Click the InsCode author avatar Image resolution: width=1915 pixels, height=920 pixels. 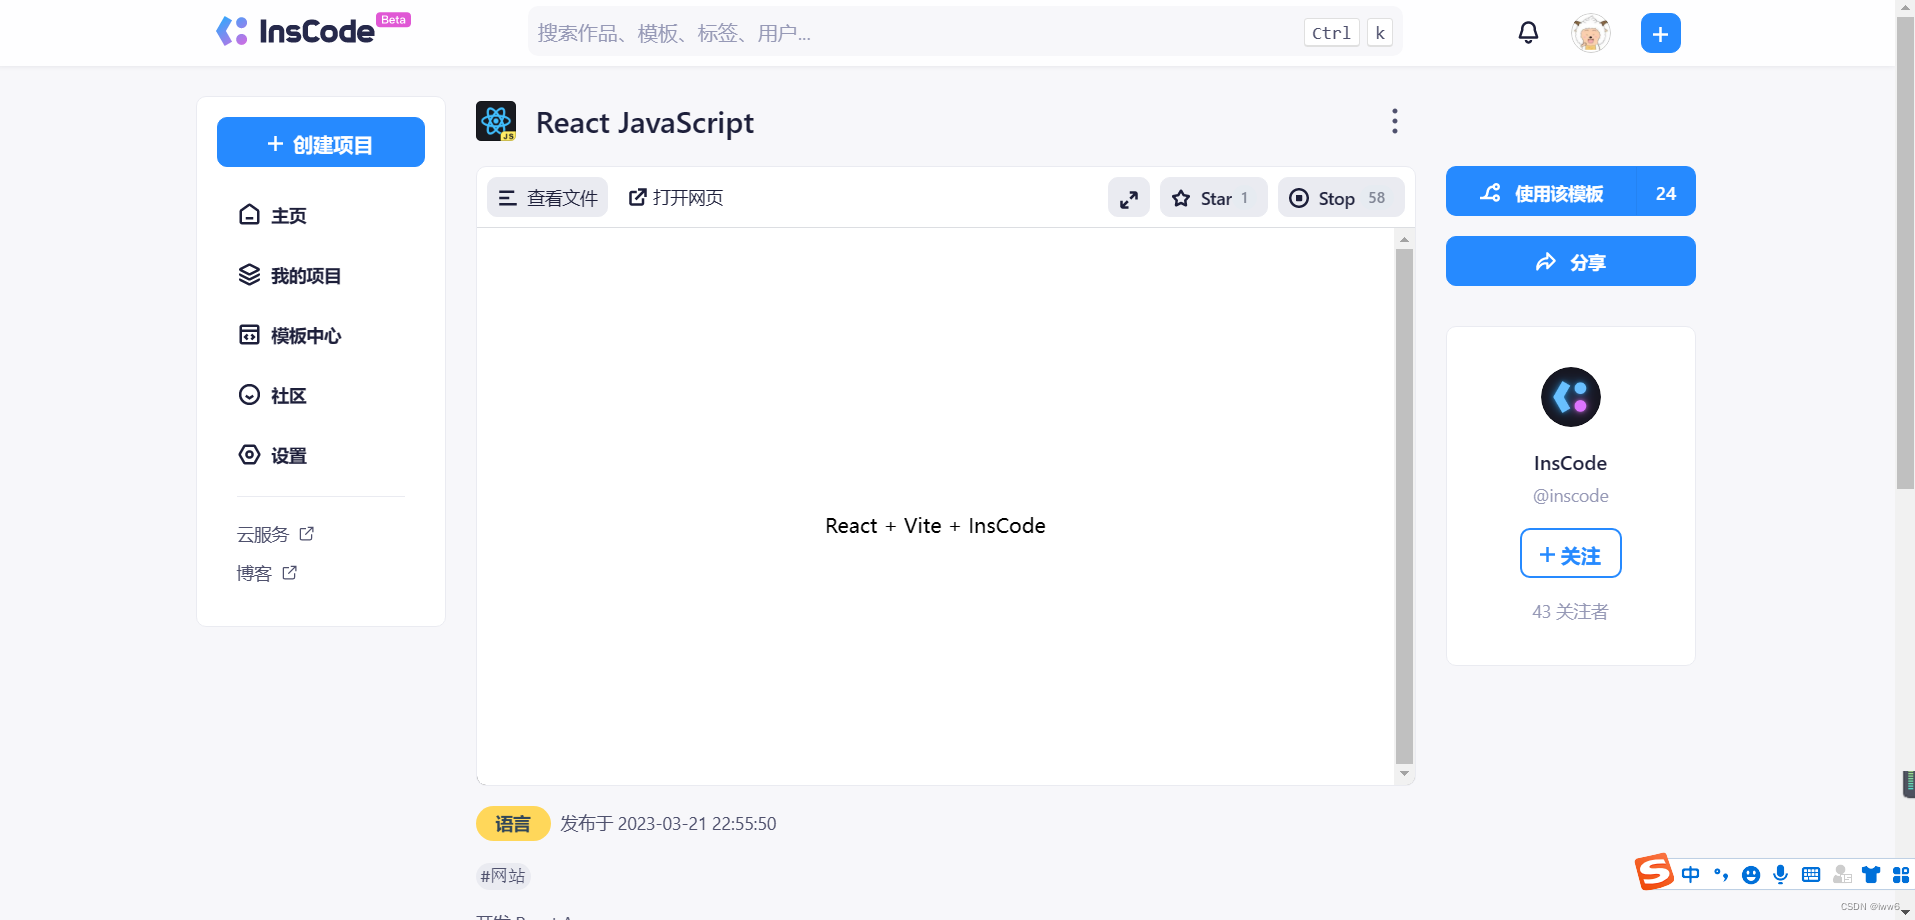coord(1570,397)
